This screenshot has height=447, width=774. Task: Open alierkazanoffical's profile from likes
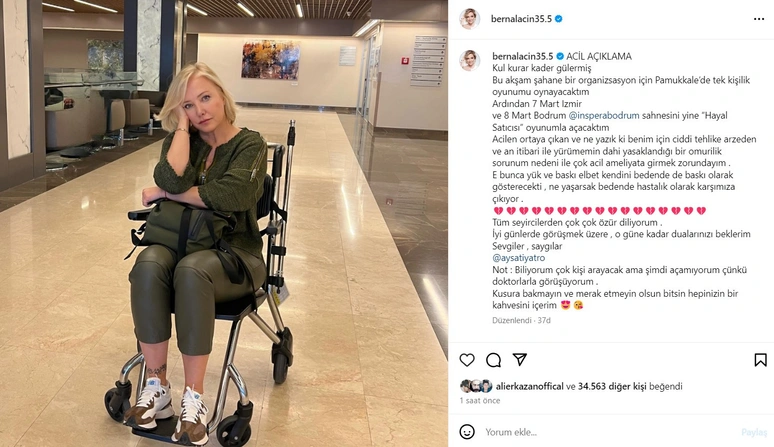coord(530,386)
